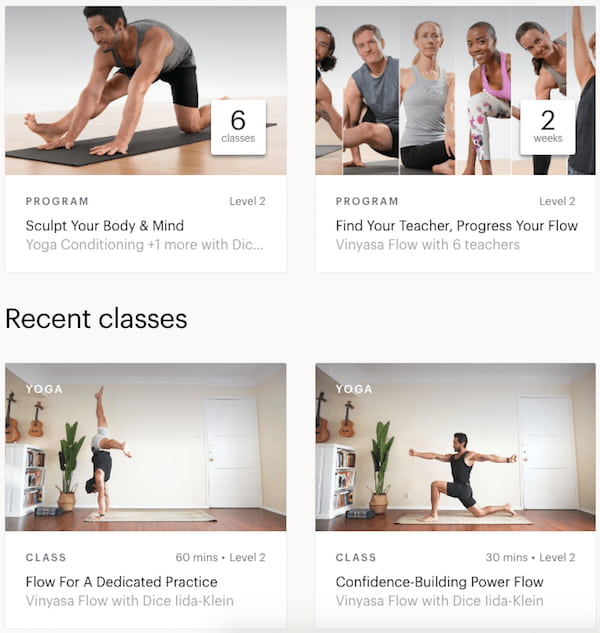Click YOGA tag on the lunge thumbnail

[354, 389]
